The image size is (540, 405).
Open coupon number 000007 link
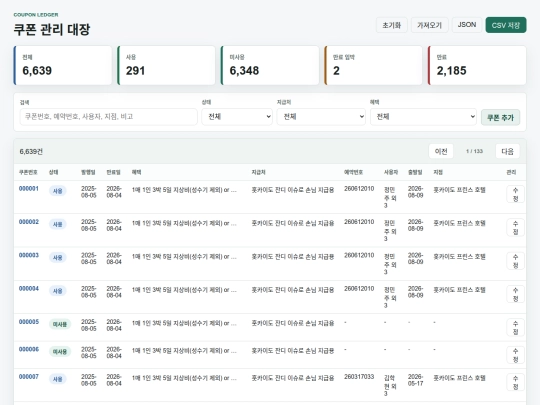[x=29, y=377]
